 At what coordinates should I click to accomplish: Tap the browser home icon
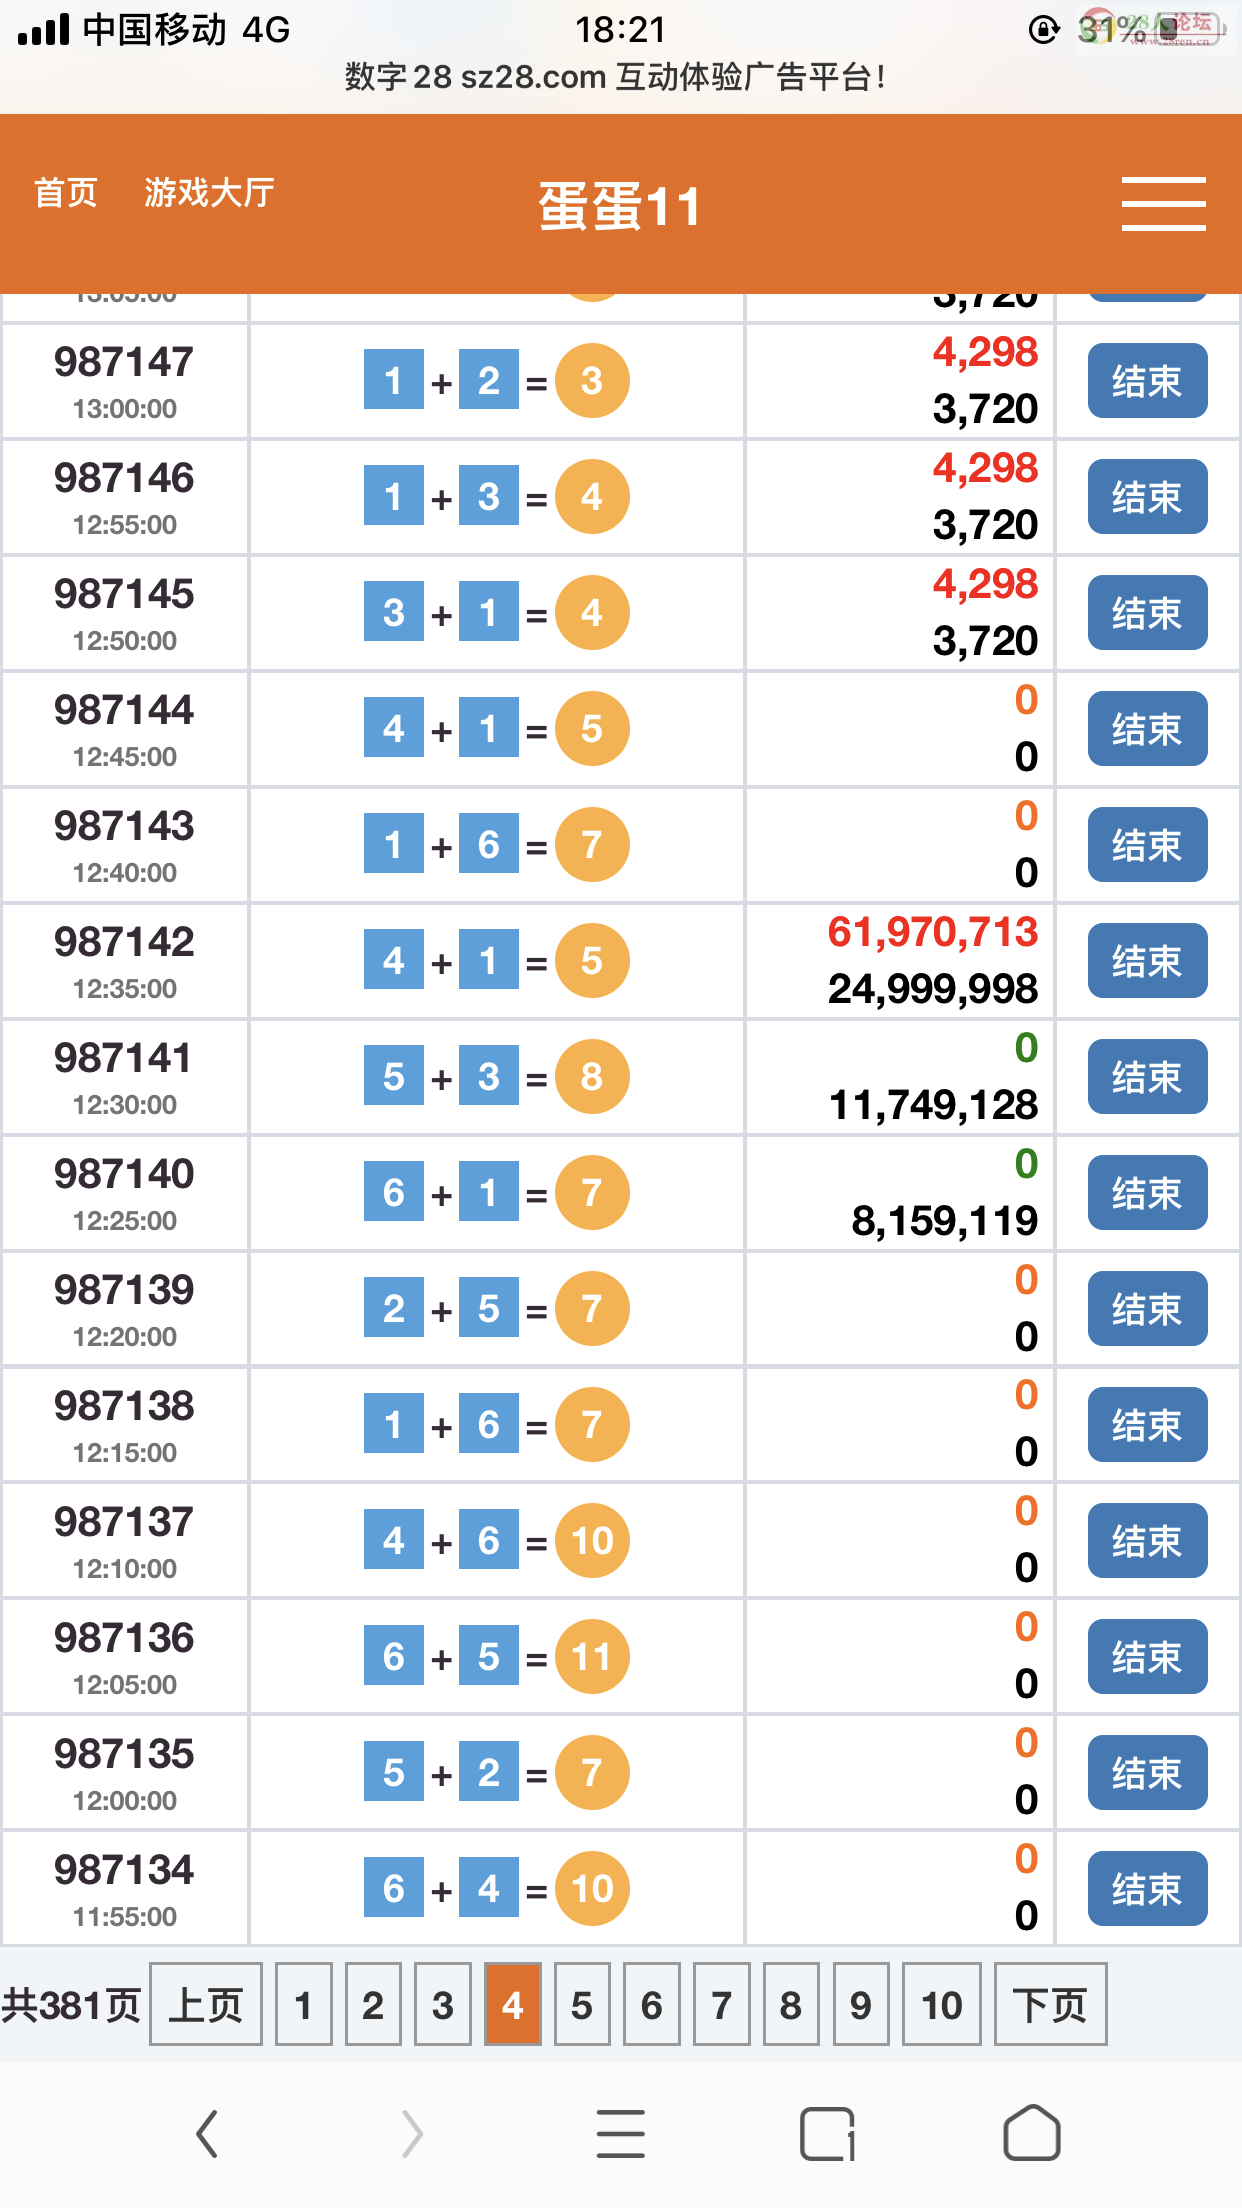[1032, 2133]
